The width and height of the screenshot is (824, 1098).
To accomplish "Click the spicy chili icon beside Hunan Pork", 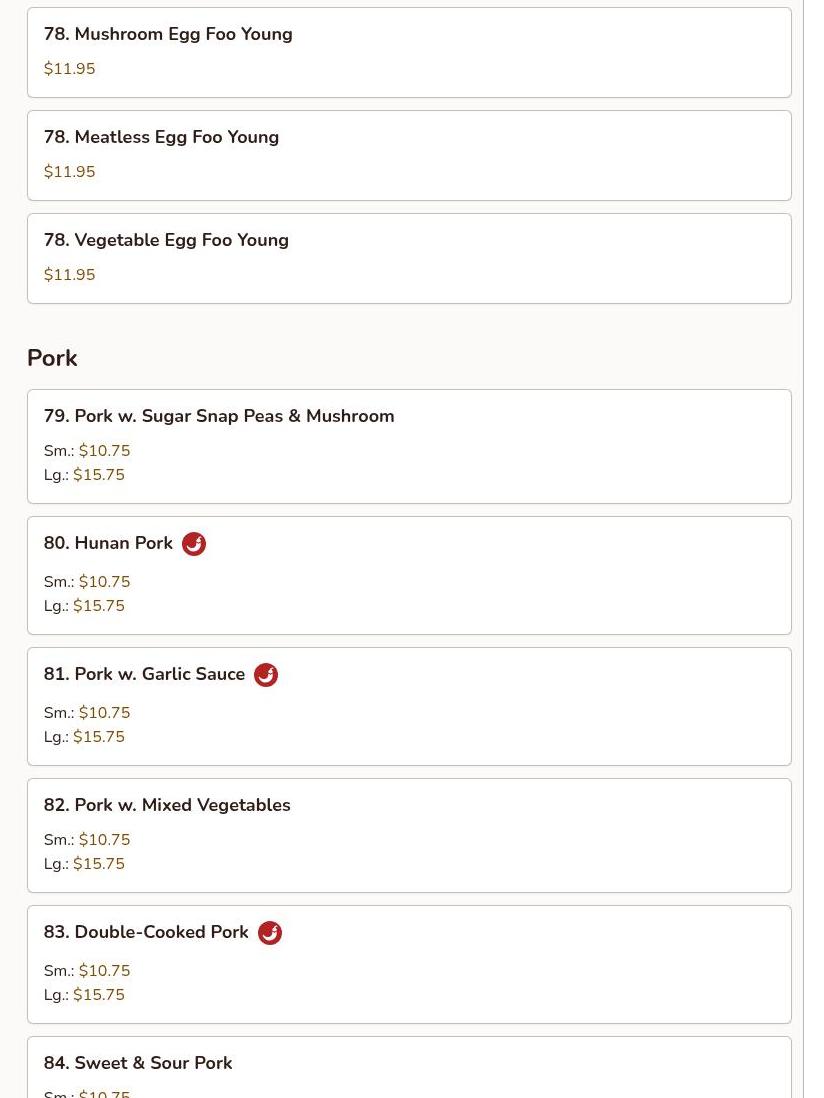I will point(194,544).
